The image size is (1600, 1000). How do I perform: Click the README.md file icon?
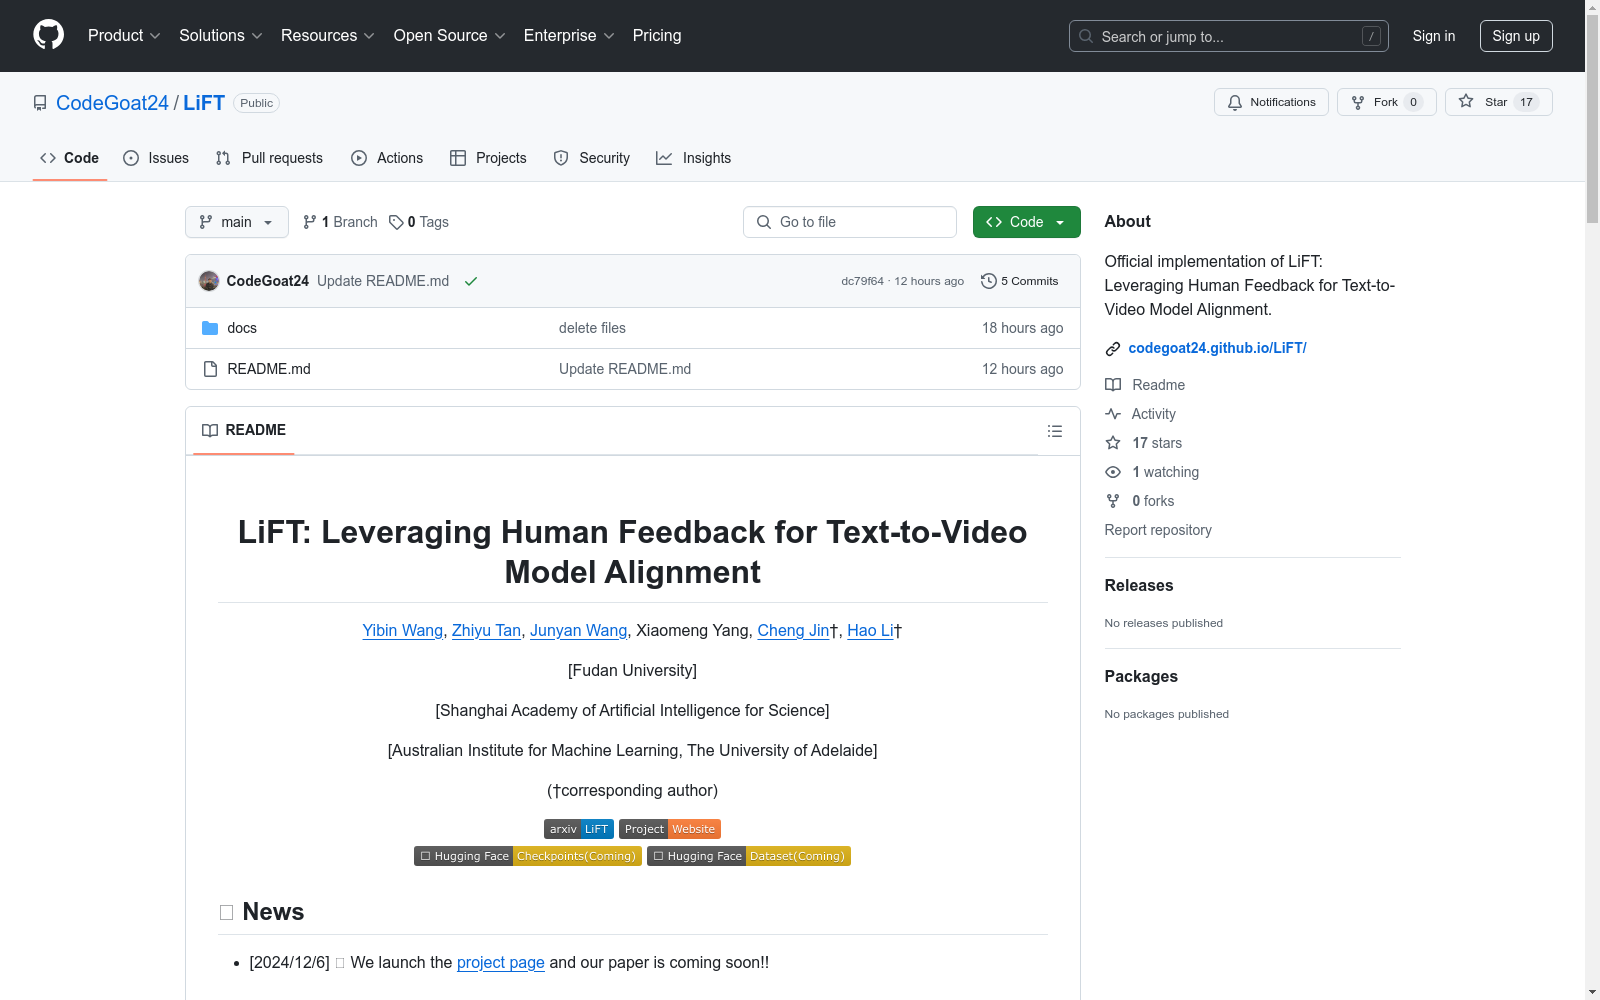point(210,369)
